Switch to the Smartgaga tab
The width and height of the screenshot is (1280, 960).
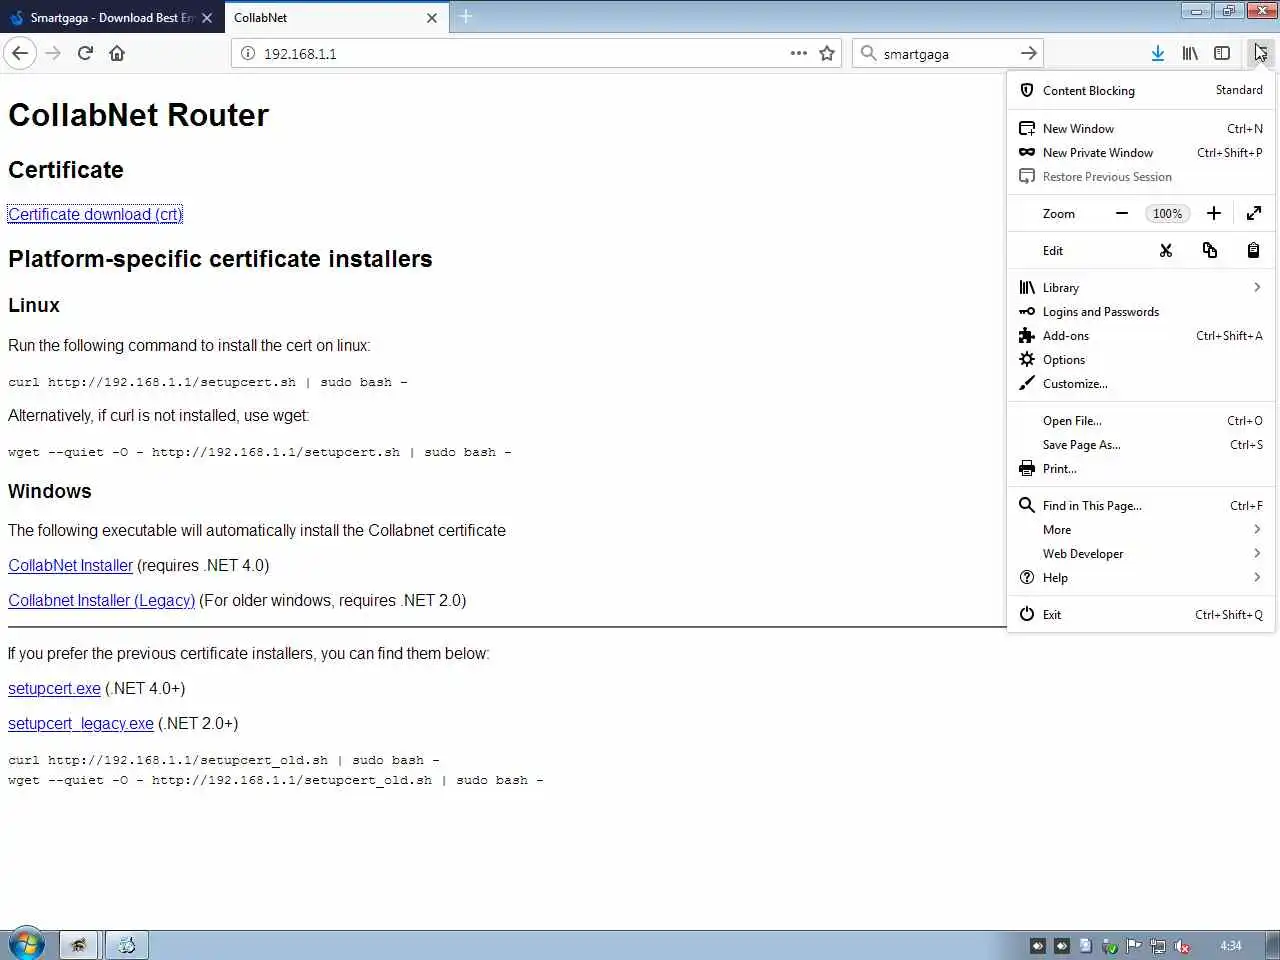[110, 18]
